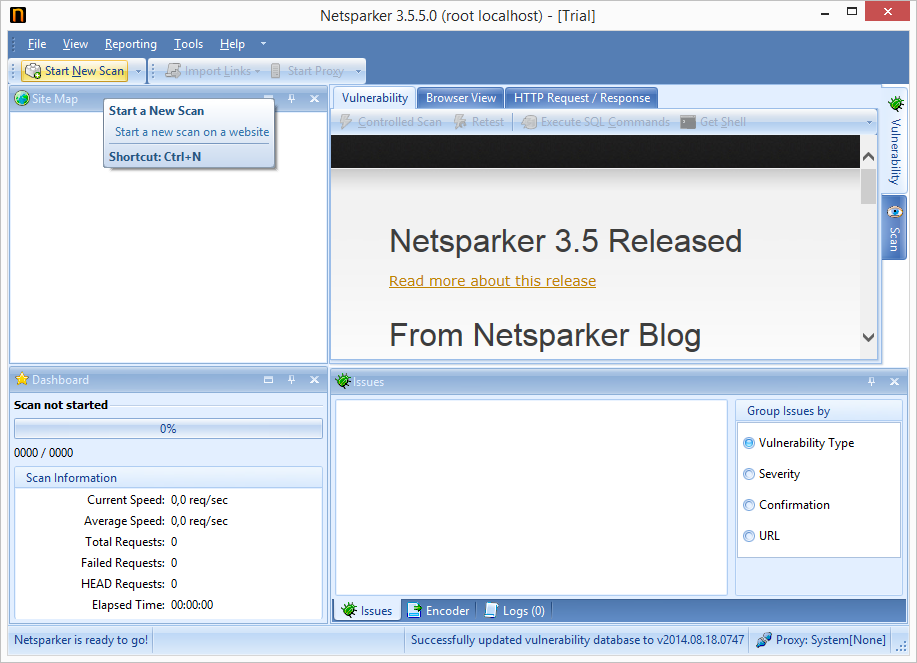Image resolution: width=917 pixels, height=663 pixels.
Task: Click the Dashboard star icon
Action: 22,379
